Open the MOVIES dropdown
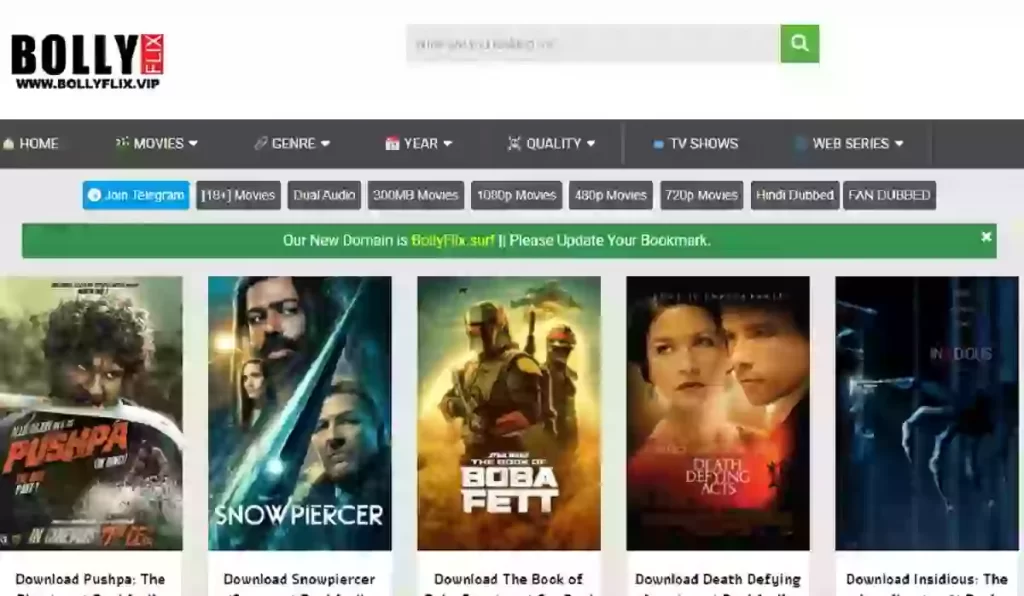Viewport: 1024px width, 596px height. click(158, 143)
